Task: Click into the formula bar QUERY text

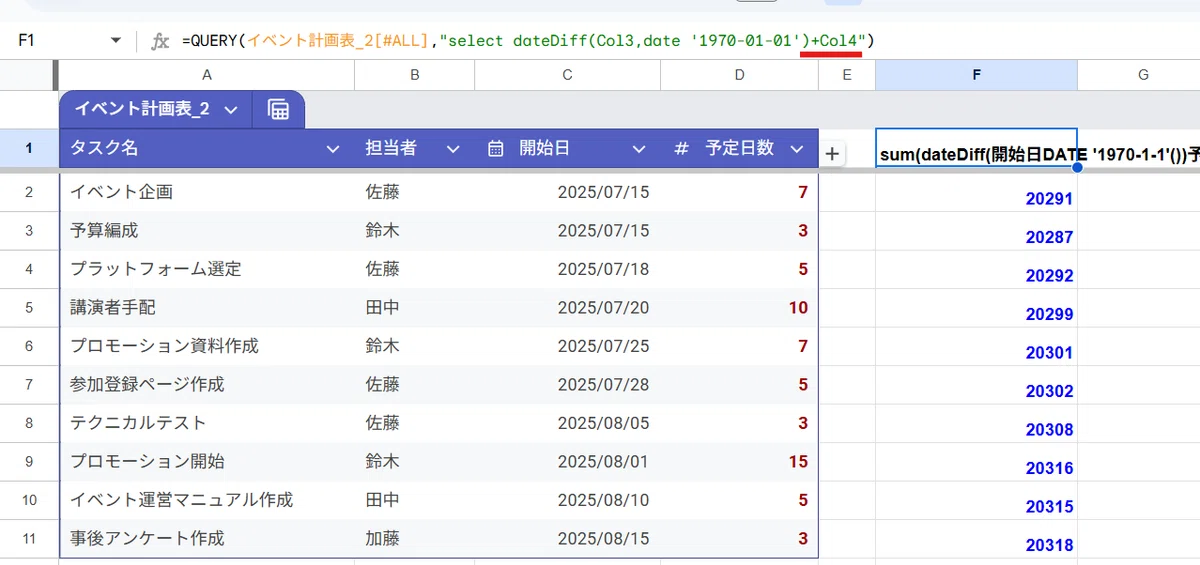Action: click(x=528, y=41)
